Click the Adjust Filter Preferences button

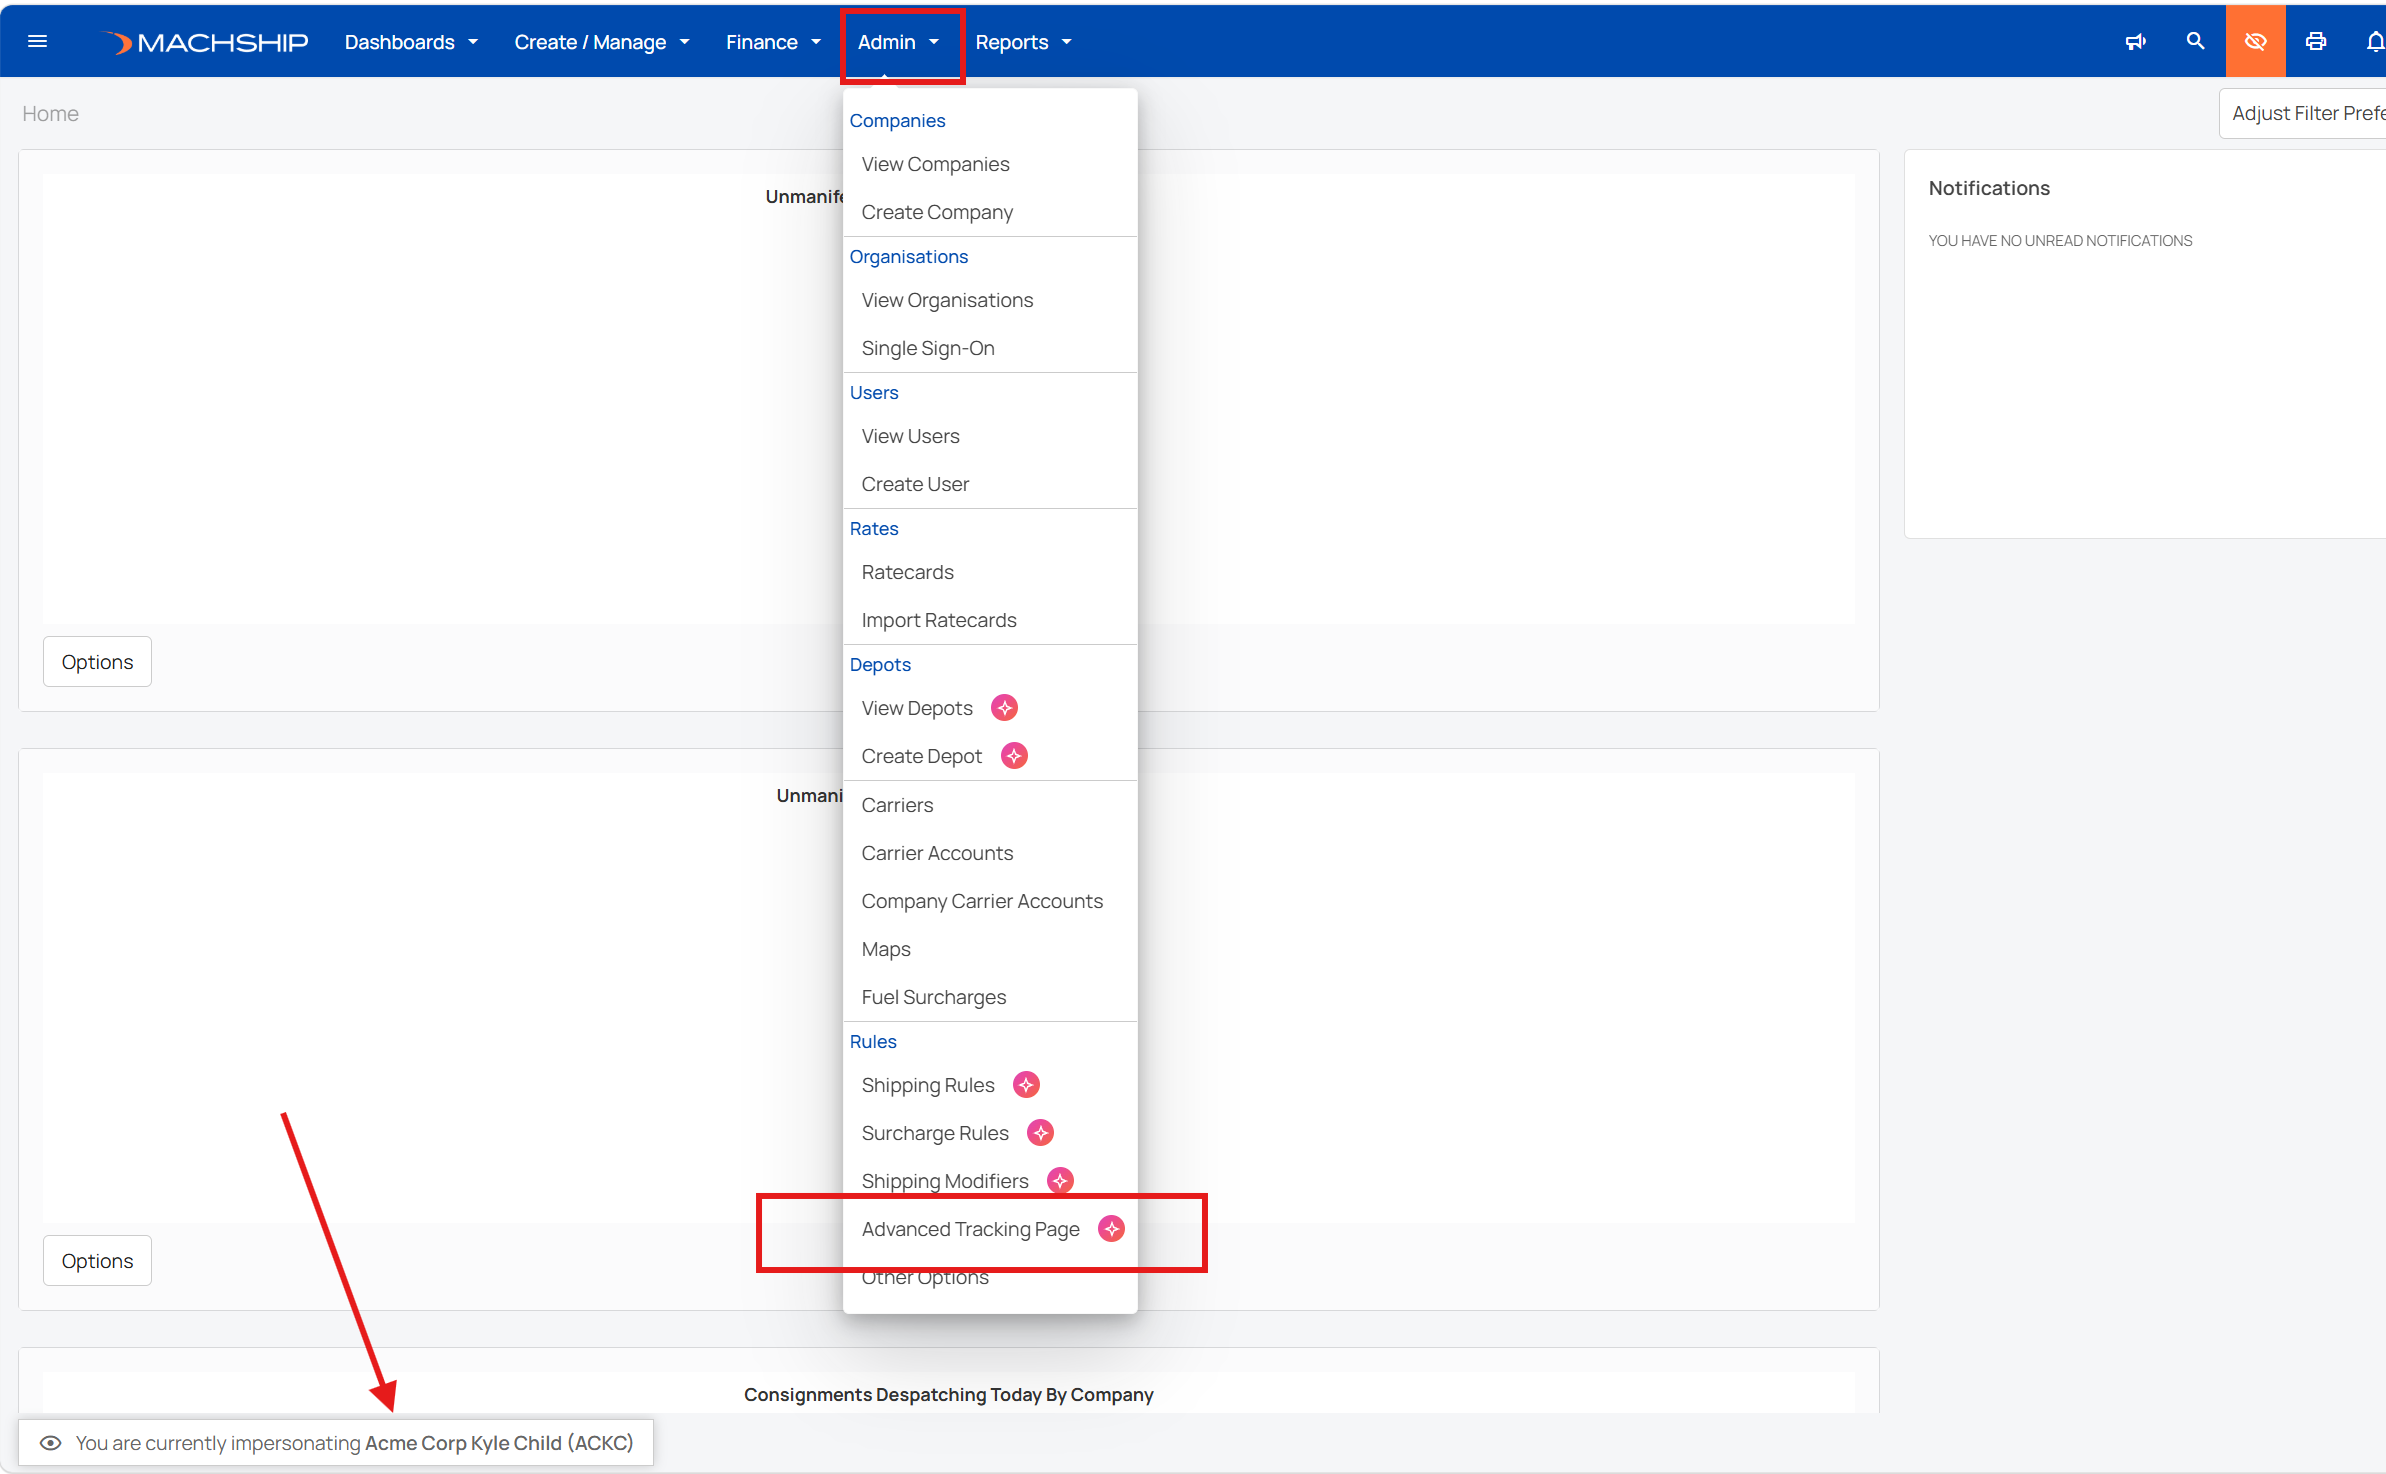tap(2303, 113)
